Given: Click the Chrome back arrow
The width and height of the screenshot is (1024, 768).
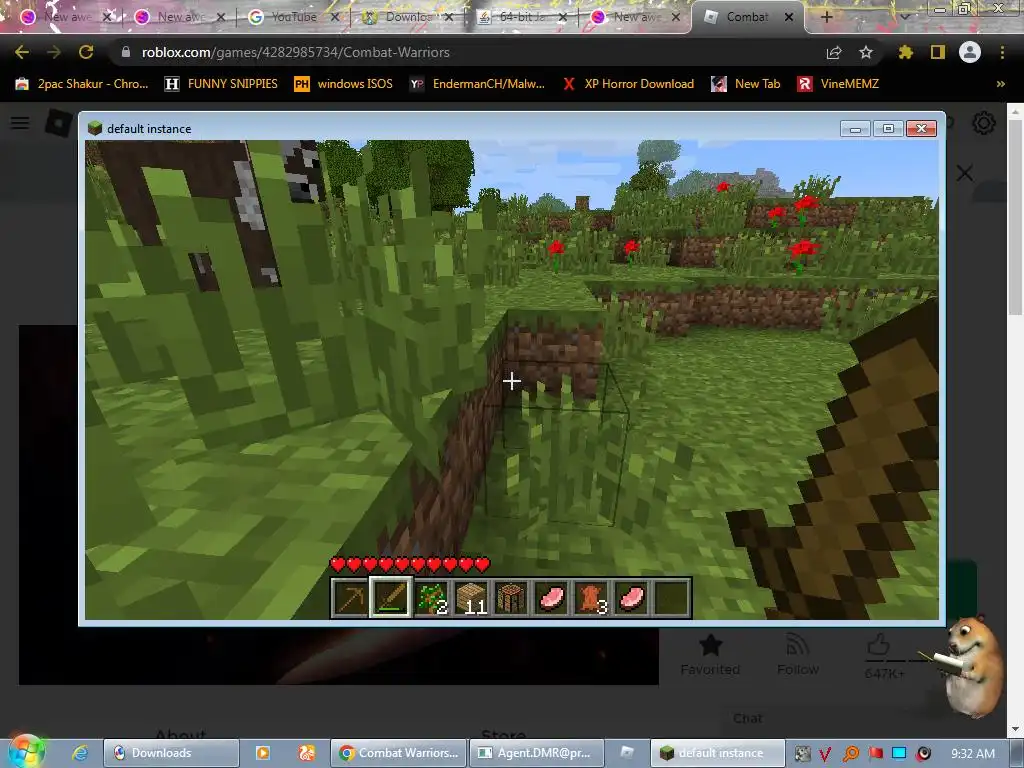Looking at the screenshot, I should tap(22, 52).
